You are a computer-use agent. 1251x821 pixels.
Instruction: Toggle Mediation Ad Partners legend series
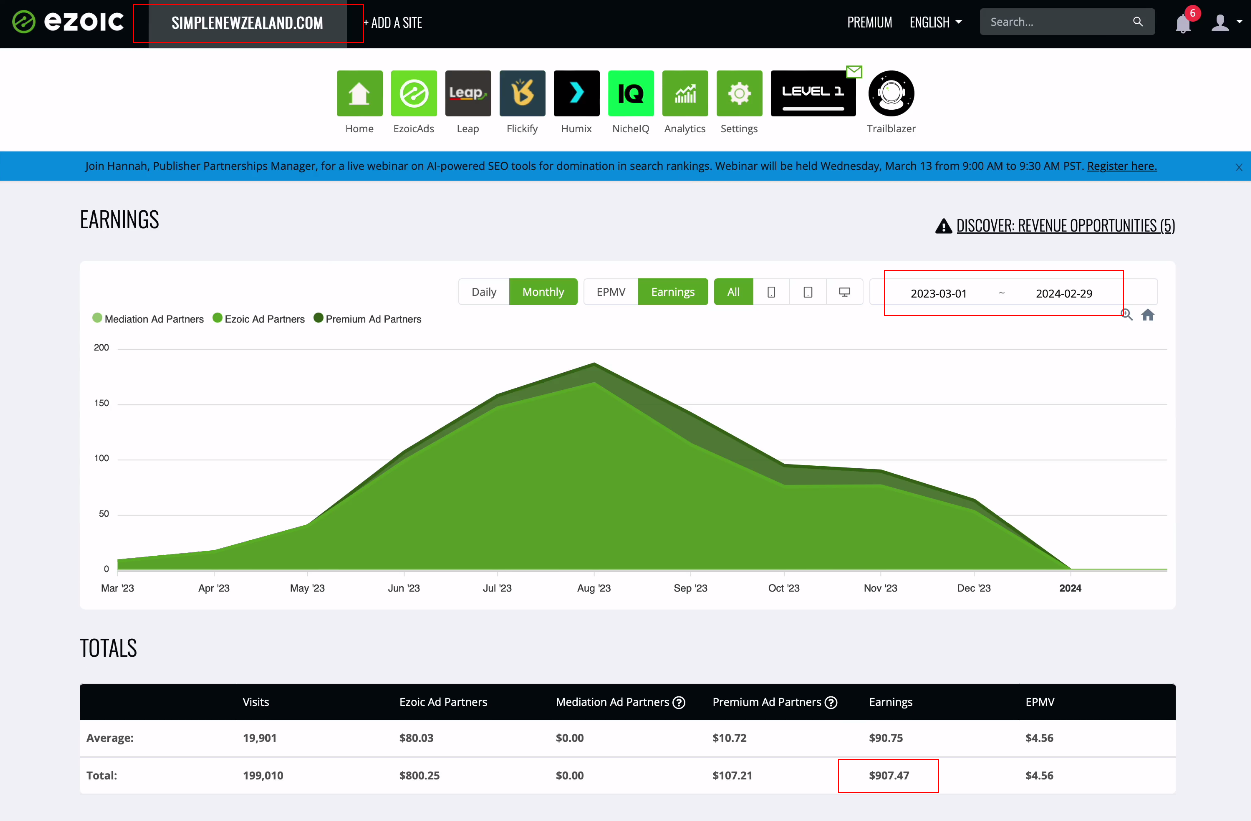pyautogui.click(x=148, y=319)
